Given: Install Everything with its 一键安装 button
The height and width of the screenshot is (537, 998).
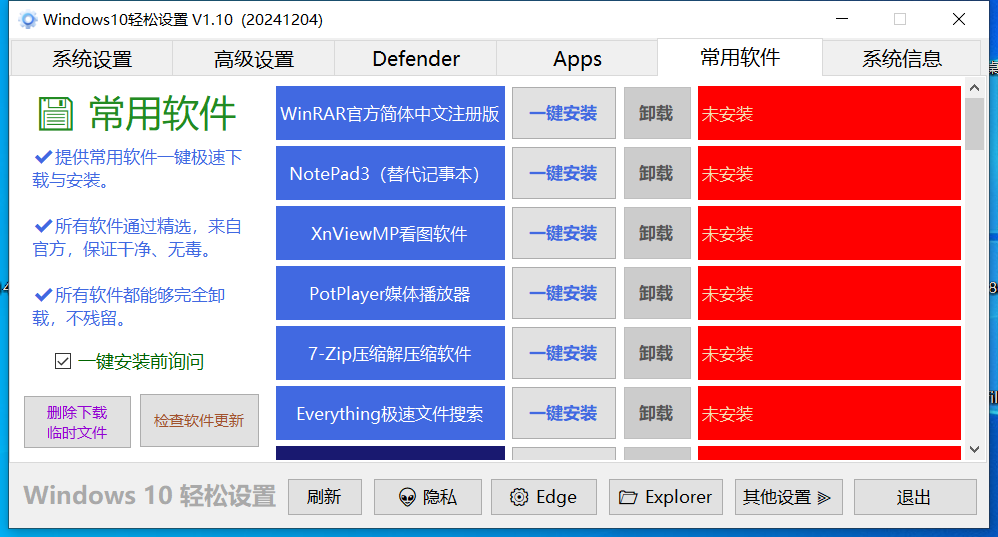Looking at the screenshot, I should (564, 414).
